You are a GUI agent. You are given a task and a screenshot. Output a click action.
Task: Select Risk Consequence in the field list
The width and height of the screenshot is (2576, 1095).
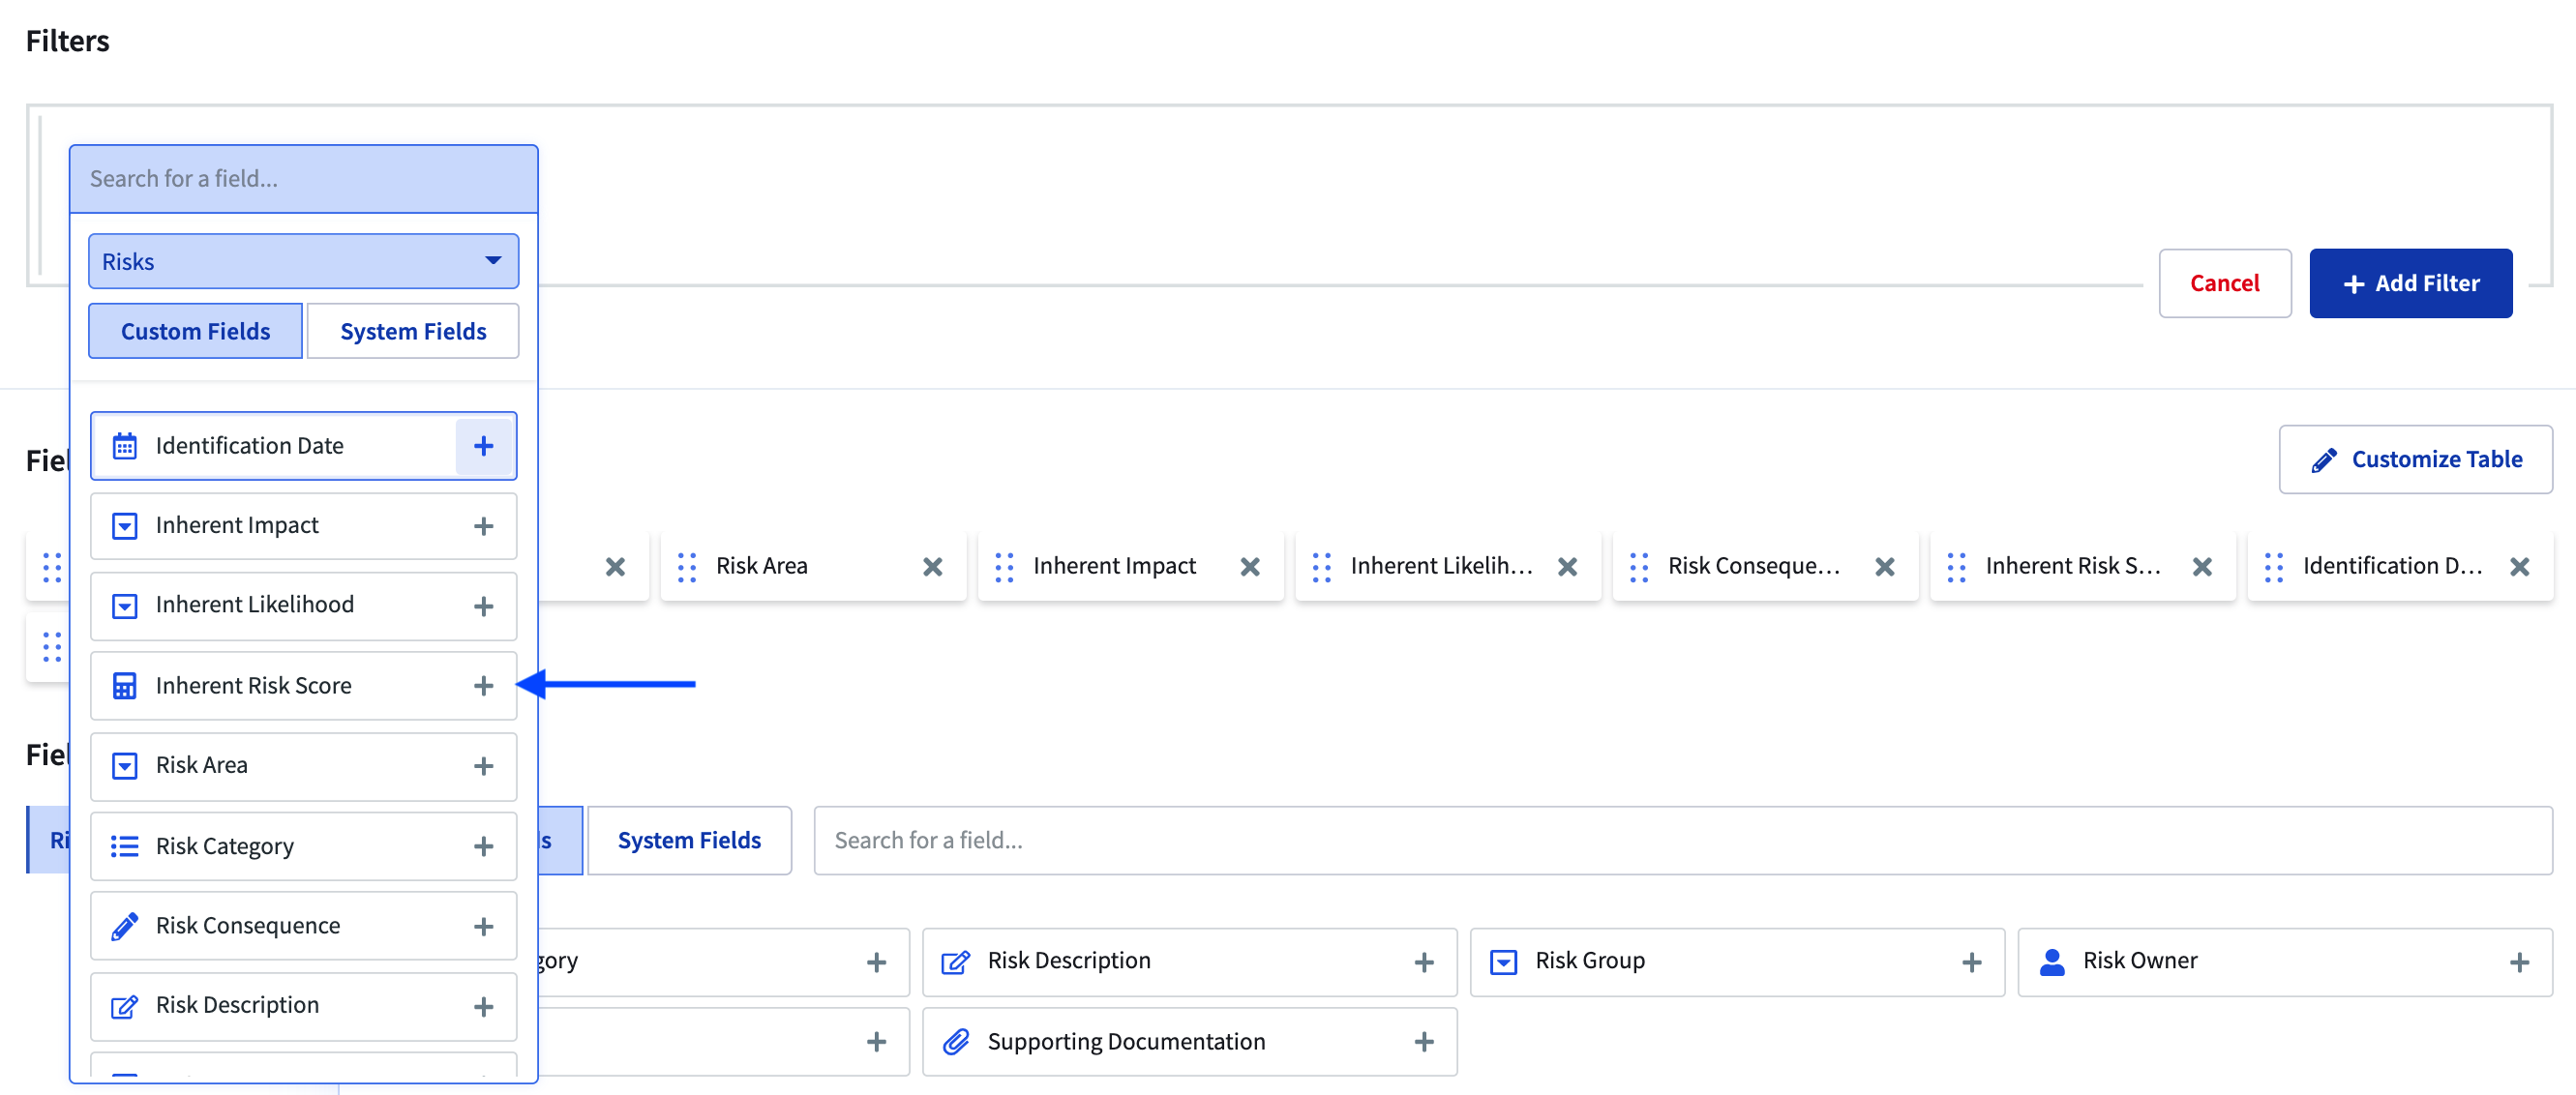pos(248,926)
